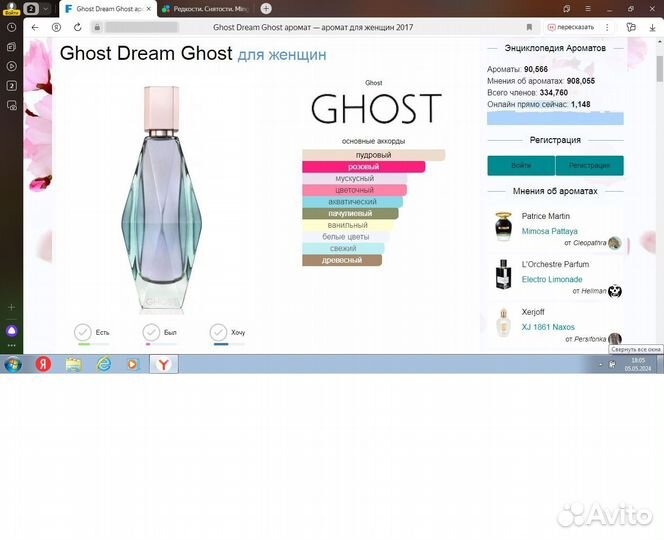Show hidden system tray icons
Viewport: 664px width, 540px height.
click(x=600, y=365)
